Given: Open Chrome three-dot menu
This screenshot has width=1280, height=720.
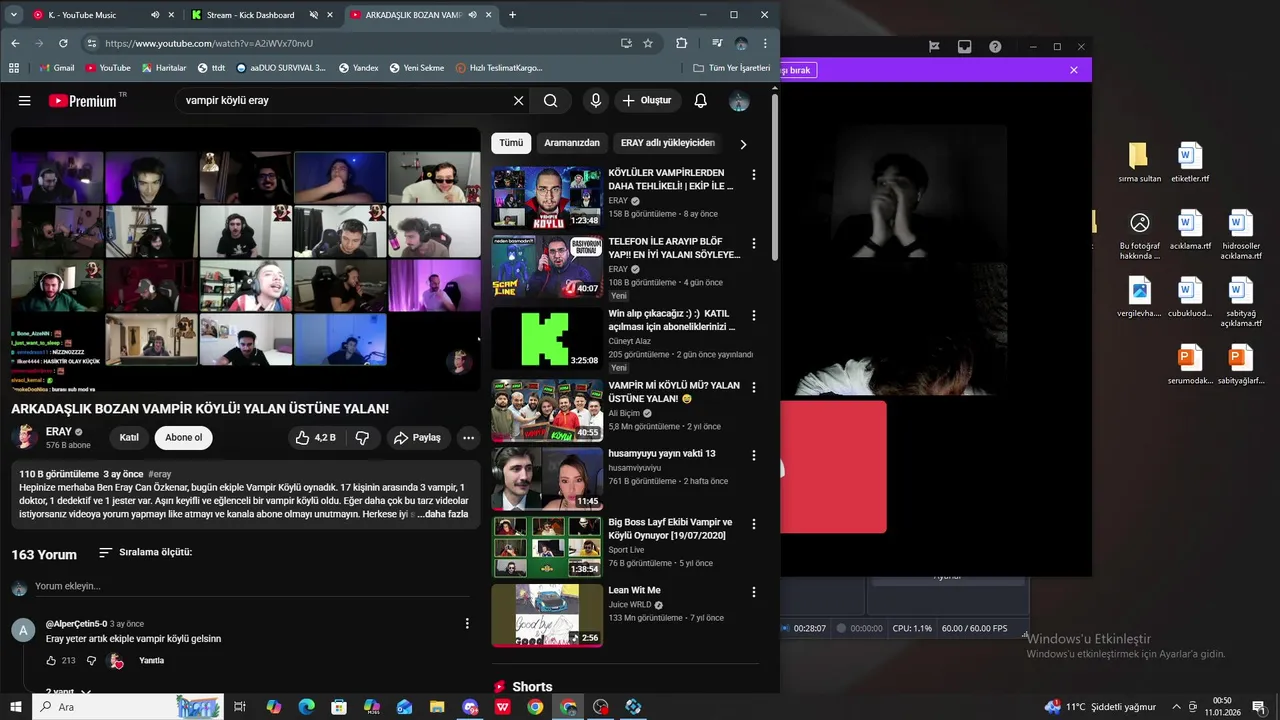Looking at the screenshot, I should (765, 44).
